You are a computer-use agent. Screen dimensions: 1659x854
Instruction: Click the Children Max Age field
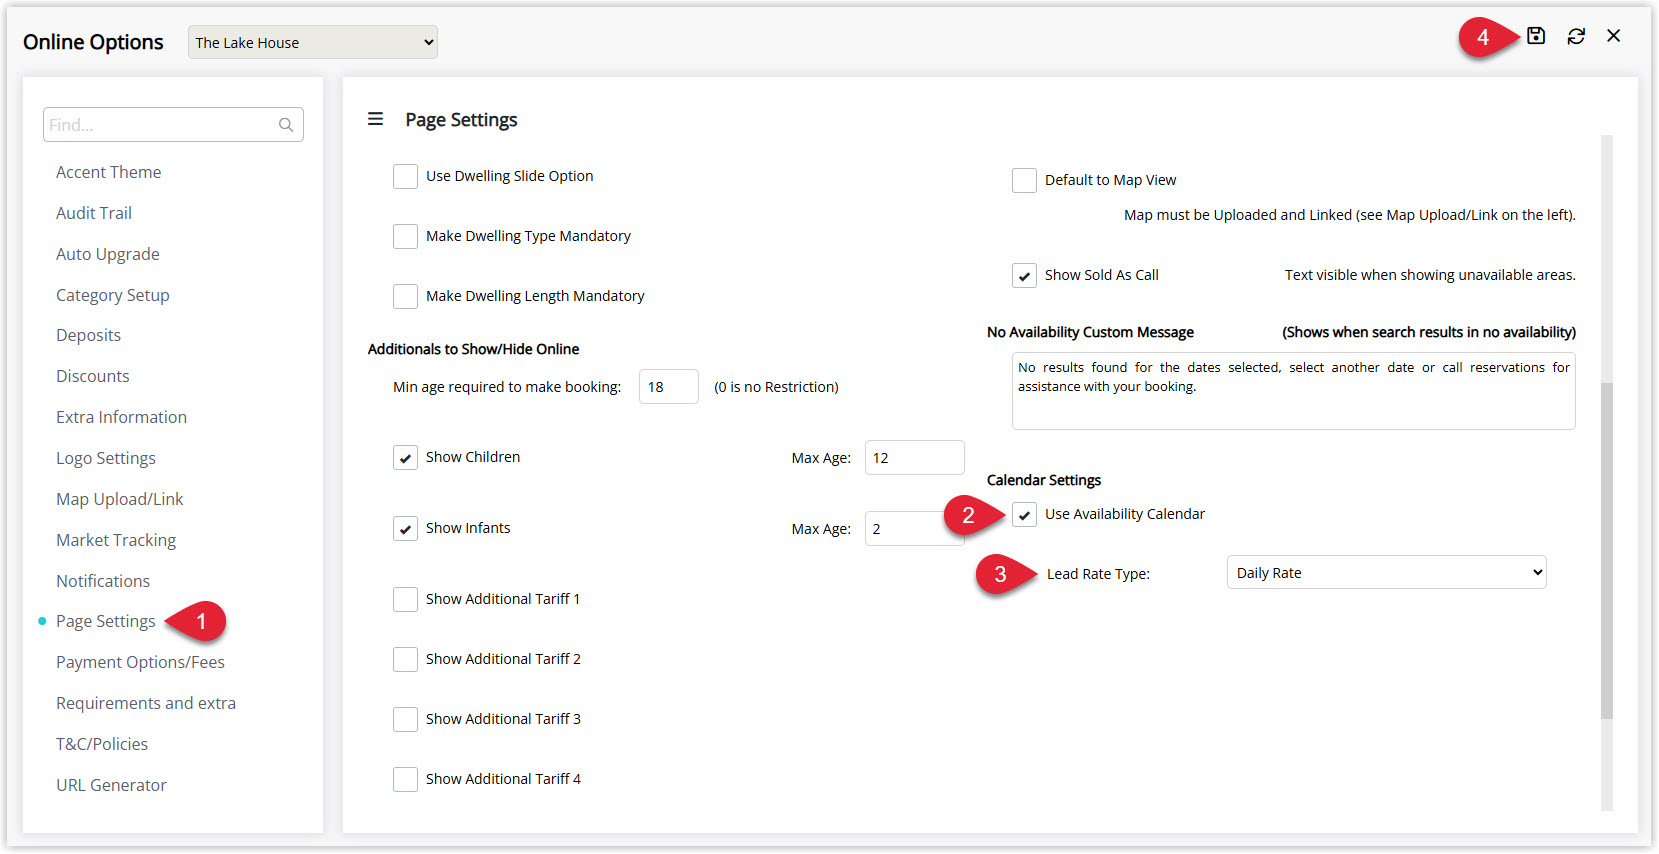[x=915, y=458]
